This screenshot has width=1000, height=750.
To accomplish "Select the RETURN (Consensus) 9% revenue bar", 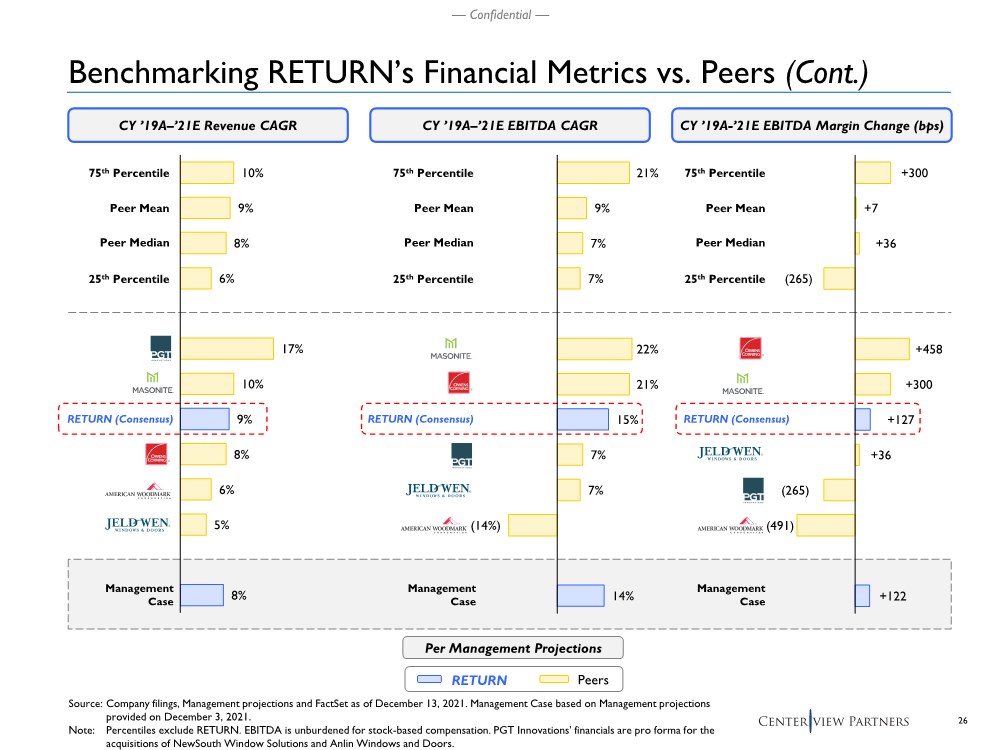I will pos(205,420).
